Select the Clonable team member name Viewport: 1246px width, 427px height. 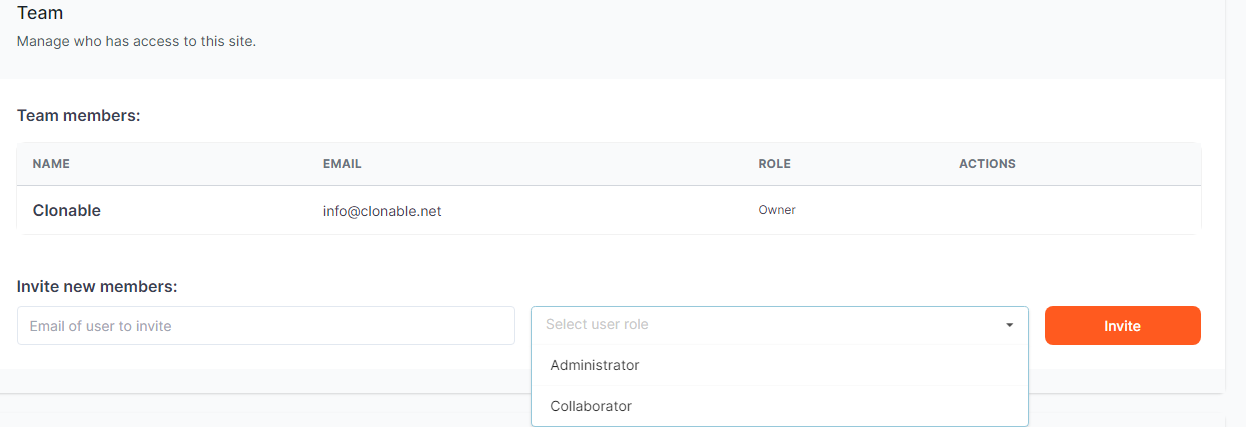(x=67, y=211)
